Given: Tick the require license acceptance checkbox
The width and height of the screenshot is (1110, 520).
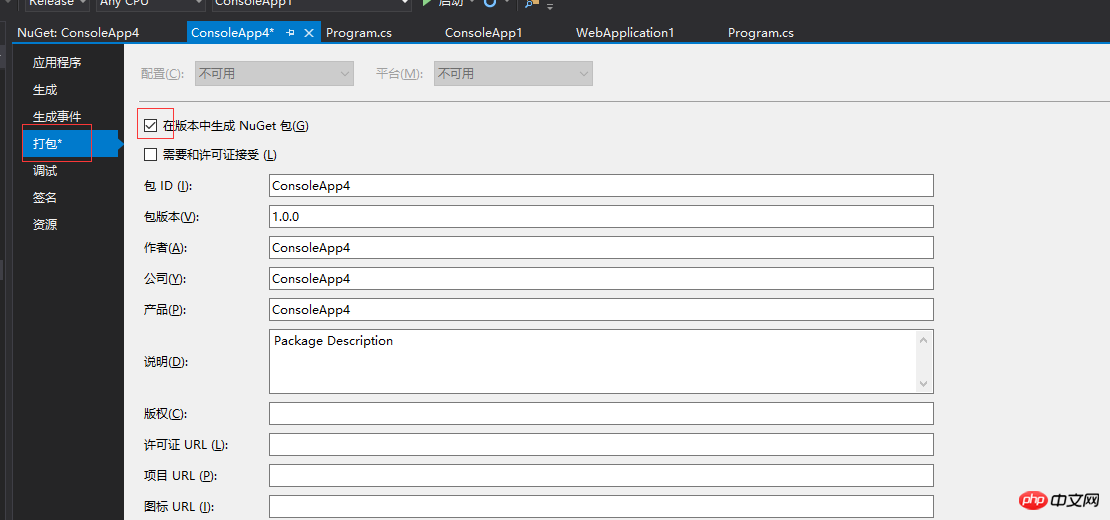Looking at the screenshot, I should point(150,154).
